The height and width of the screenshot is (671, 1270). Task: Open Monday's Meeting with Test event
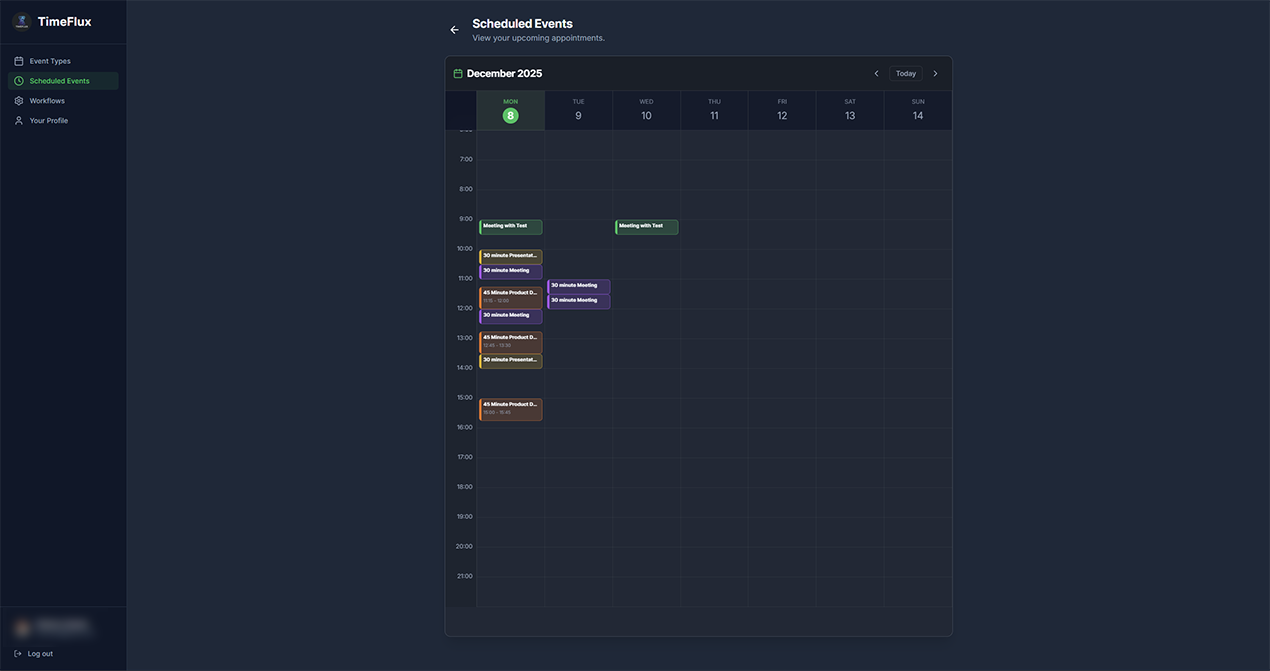511,226
